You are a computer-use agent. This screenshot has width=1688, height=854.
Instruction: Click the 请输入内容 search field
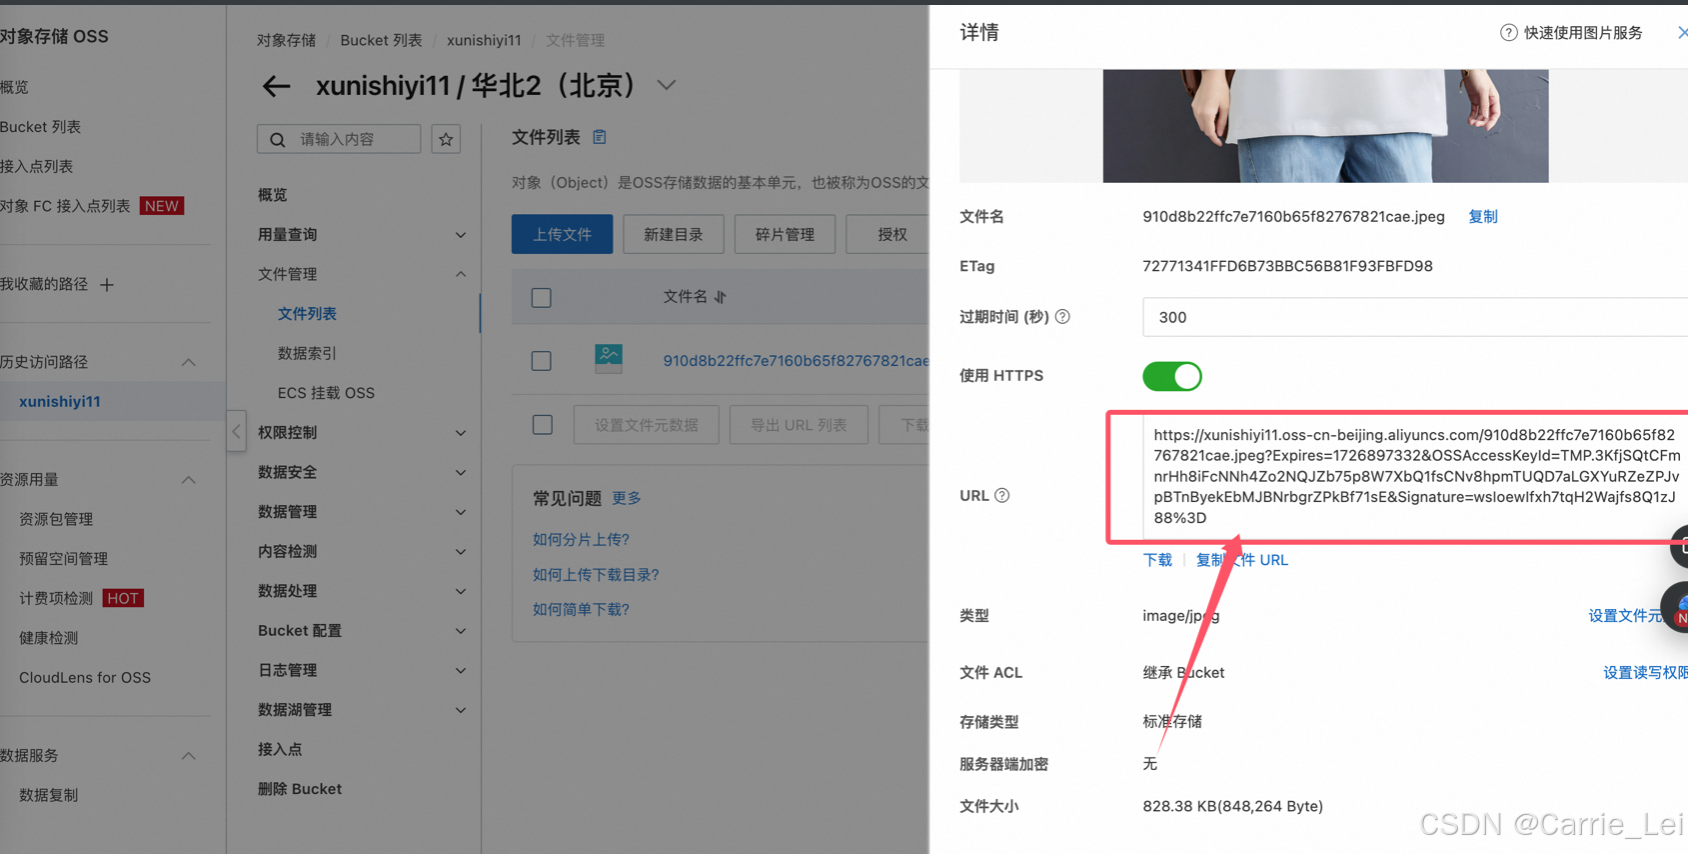pos(339,139)
